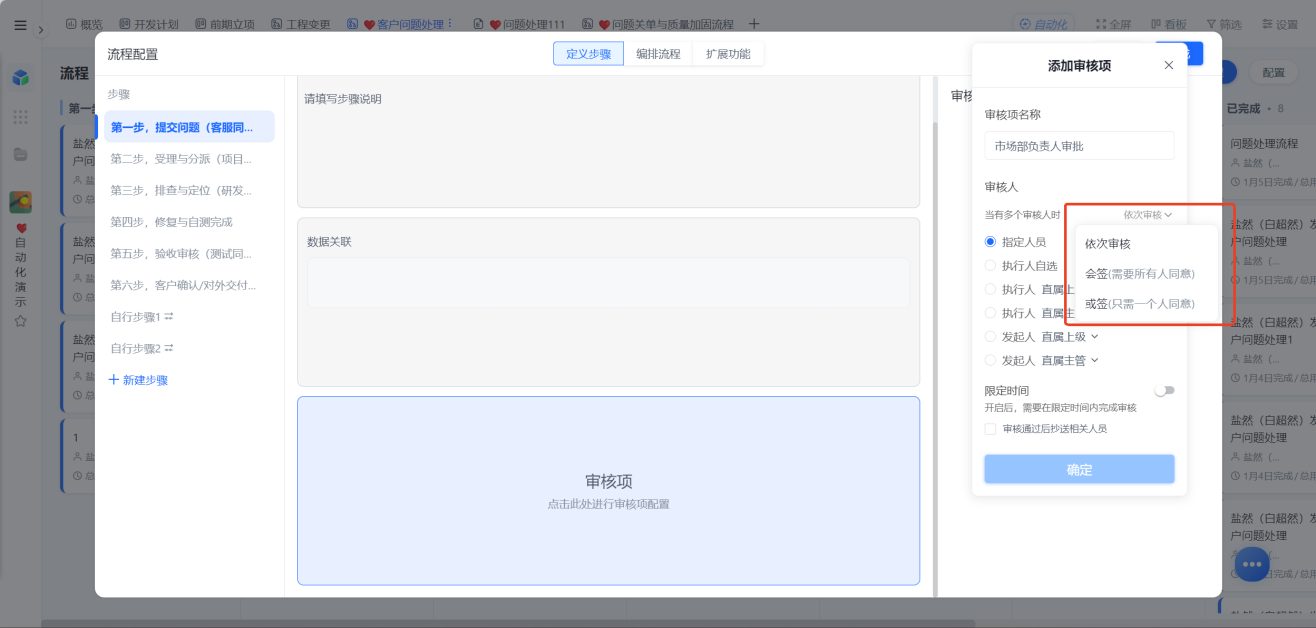This screenshot has width=1316, height=628.
Task: Open the 依次审核 dropdown
Action: coord(1147,214)
